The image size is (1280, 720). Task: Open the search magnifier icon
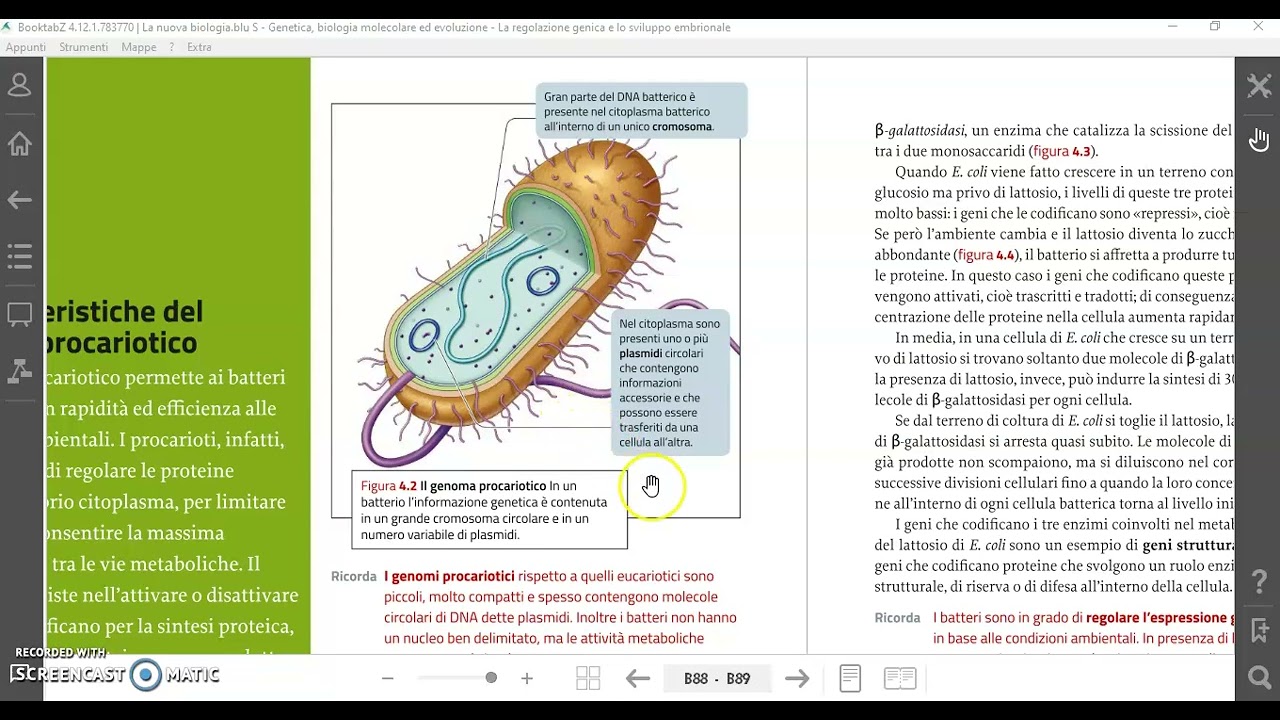pyautogui.click(x=1260, y=679)
